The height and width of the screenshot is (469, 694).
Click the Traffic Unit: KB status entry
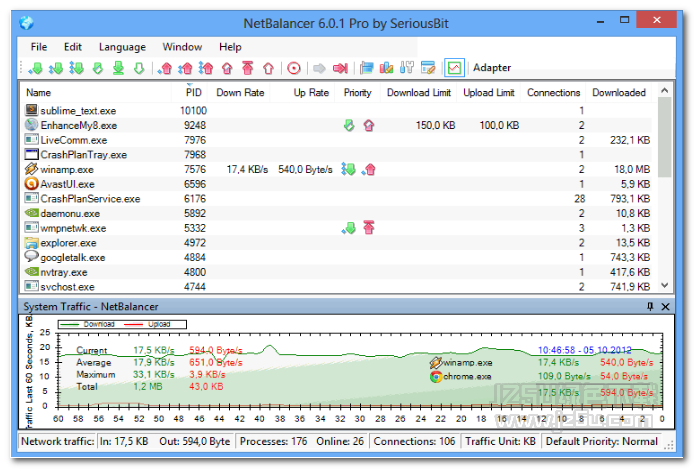[500, 441]
